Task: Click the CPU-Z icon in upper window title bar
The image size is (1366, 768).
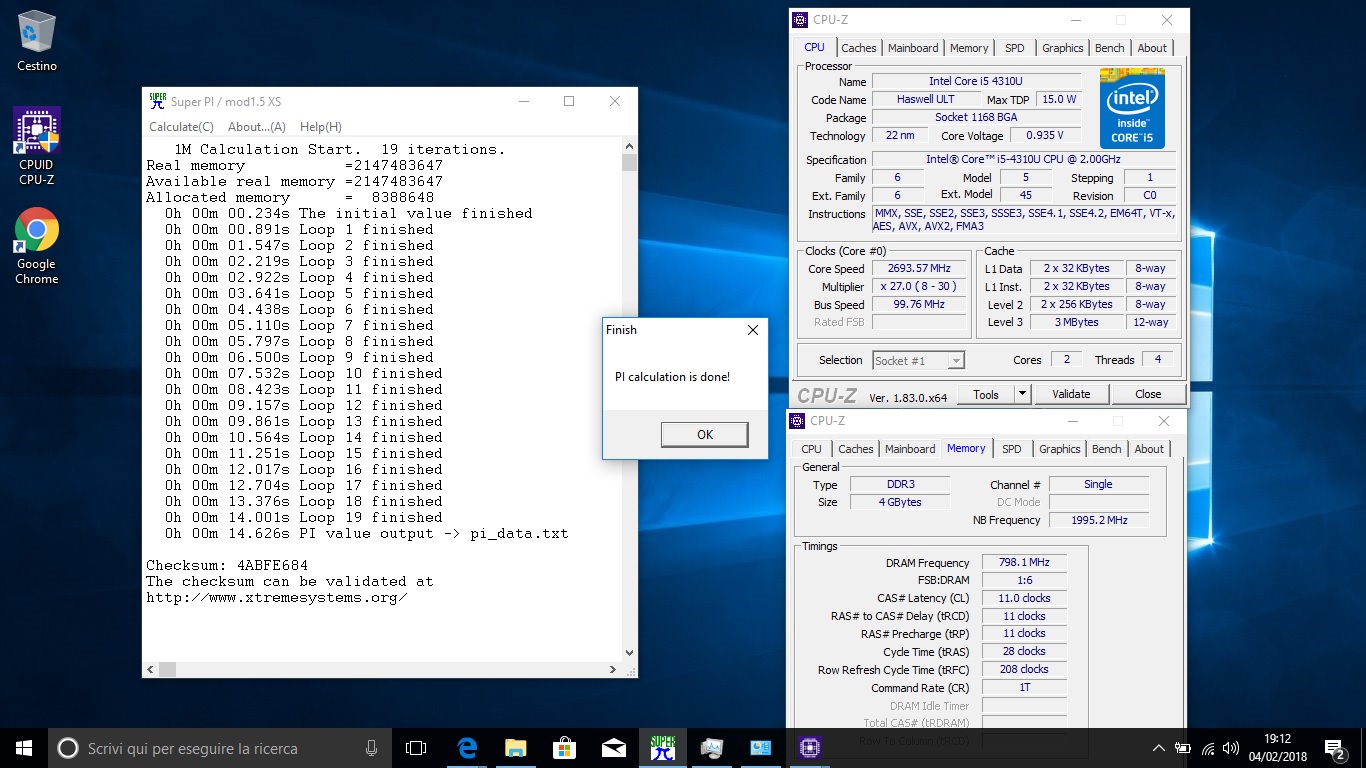Action: point(800,20)
